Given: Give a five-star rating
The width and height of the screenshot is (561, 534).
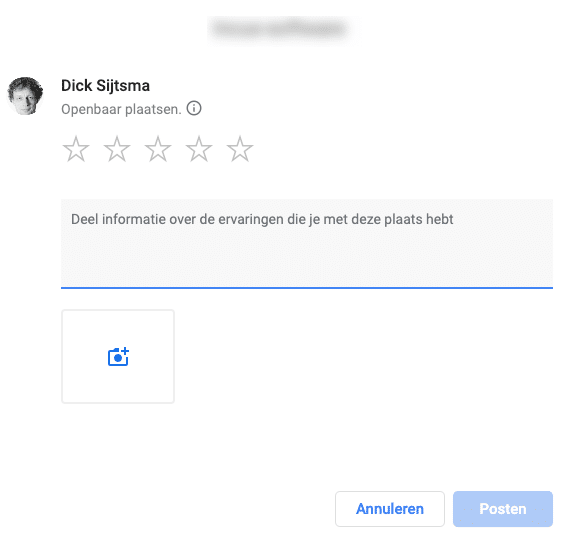Looking at the screenshot, I should [x=240, y=149].
